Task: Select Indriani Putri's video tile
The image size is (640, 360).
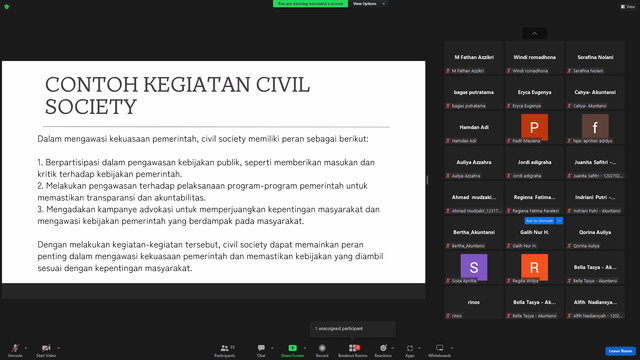Action: pyautogui.click(x=595, y=198)
